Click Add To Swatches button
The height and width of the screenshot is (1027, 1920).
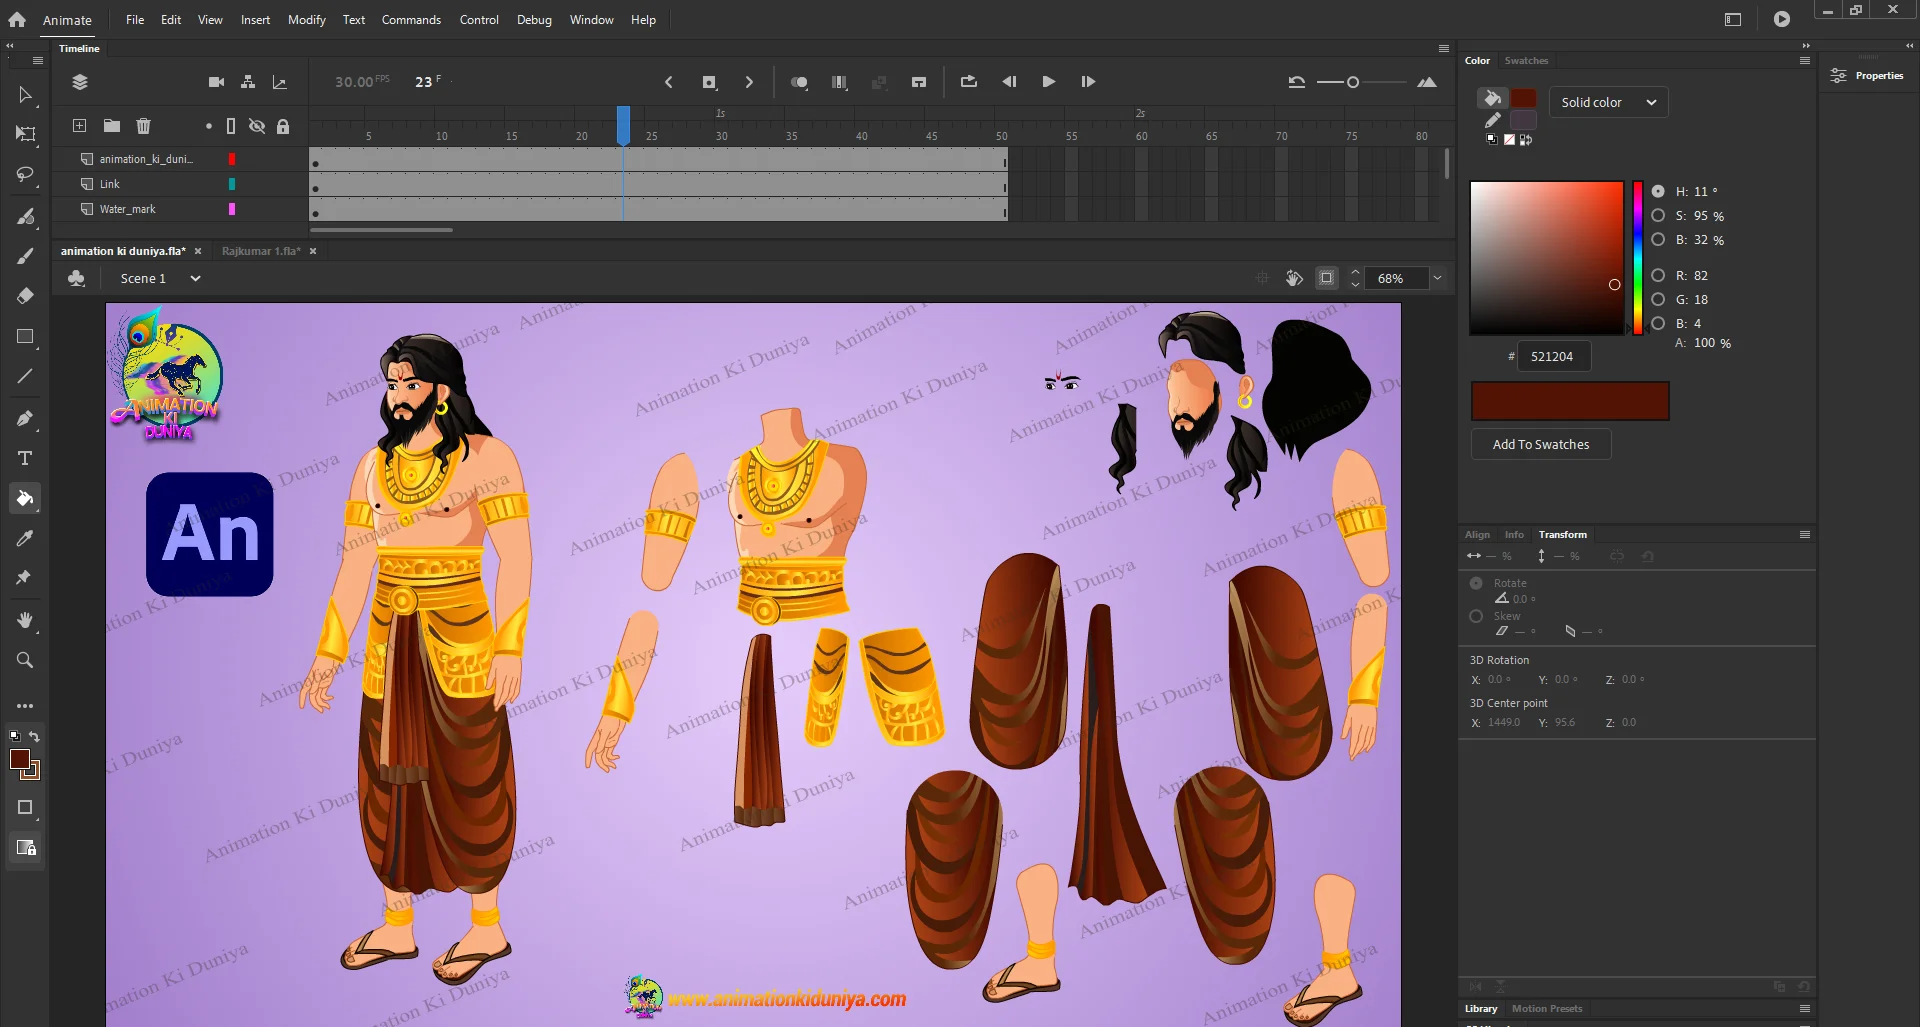pos(1540,444)
